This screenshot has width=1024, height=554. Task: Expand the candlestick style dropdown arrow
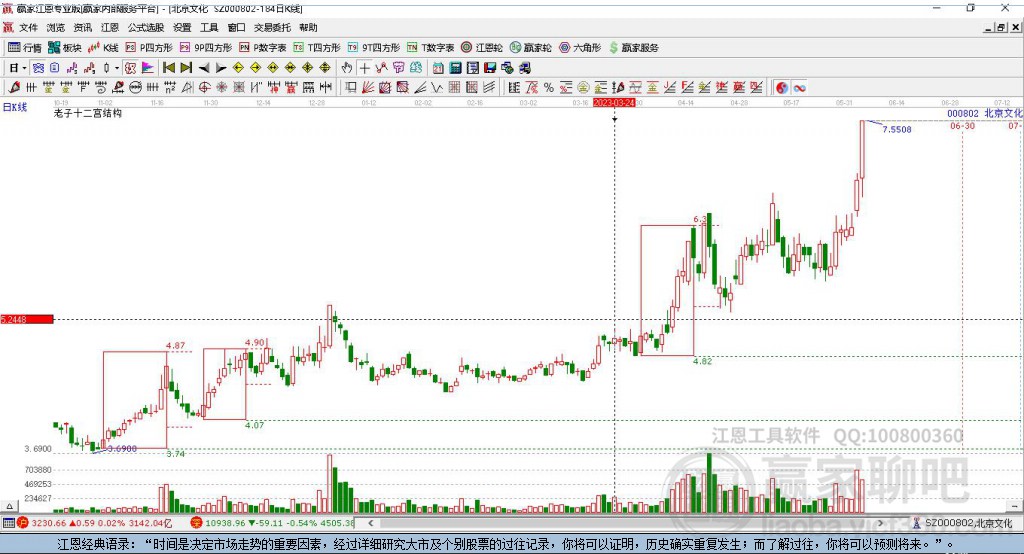click(x=117, y=68)
